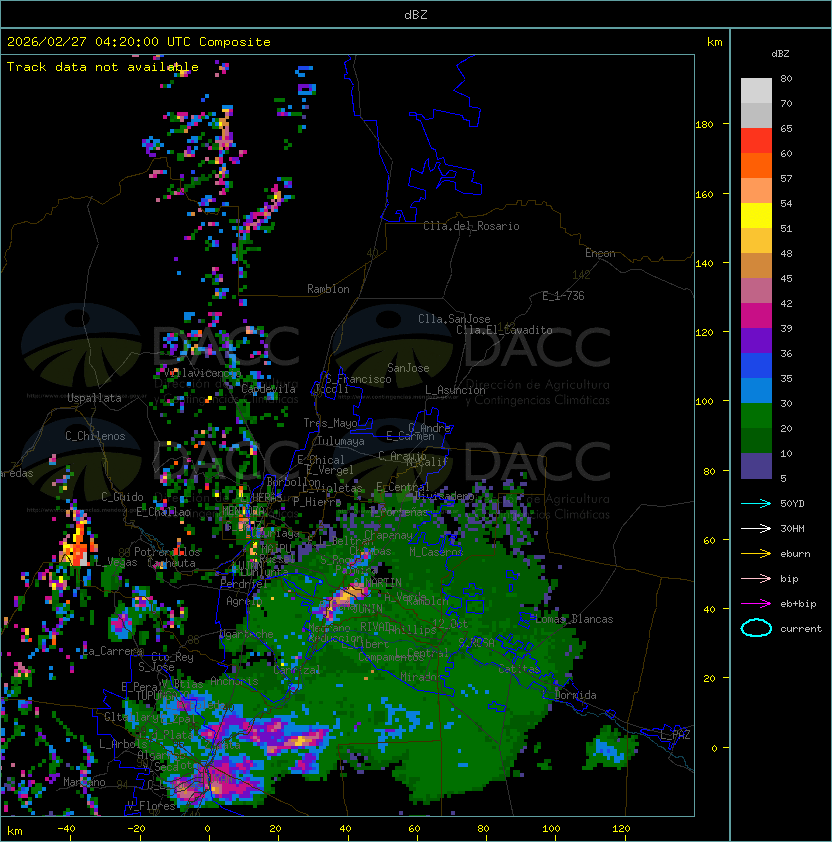Screen dimensions: 832x842
Task: Click the 30HM legend label
Action: coord(792,528)
